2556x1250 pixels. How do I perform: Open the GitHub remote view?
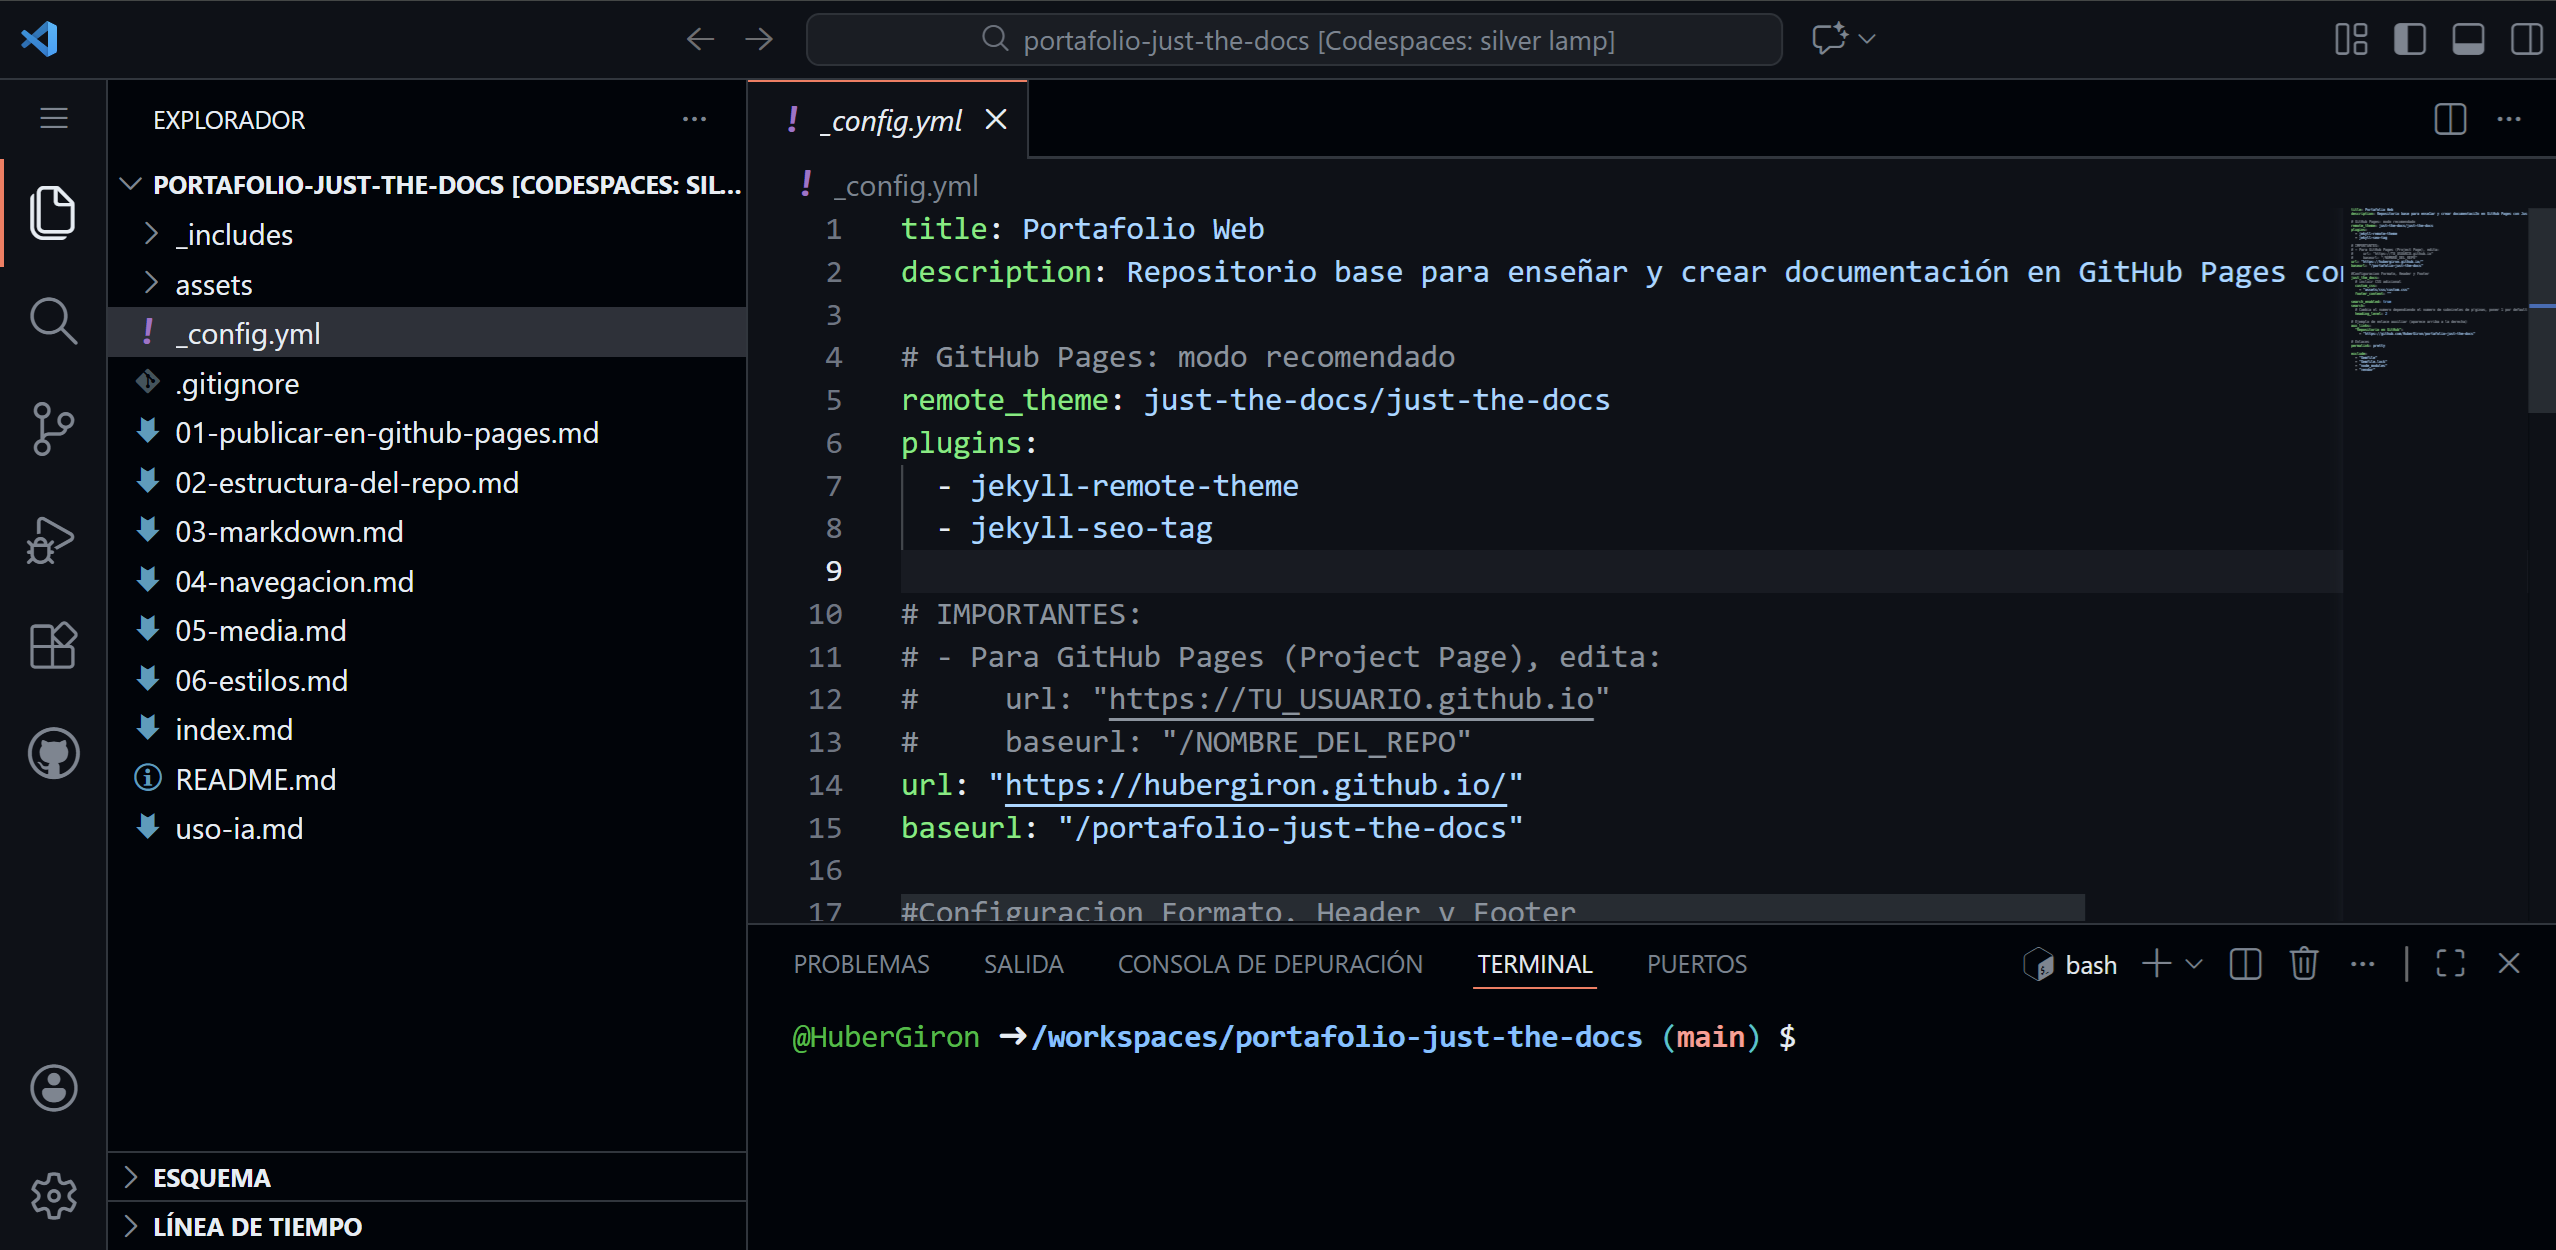pos(52,753)
